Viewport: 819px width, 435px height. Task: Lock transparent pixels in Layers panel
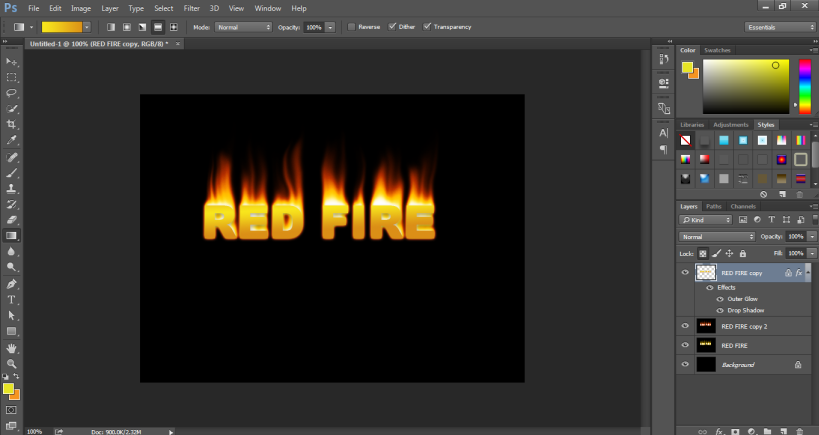click(703, 253)
